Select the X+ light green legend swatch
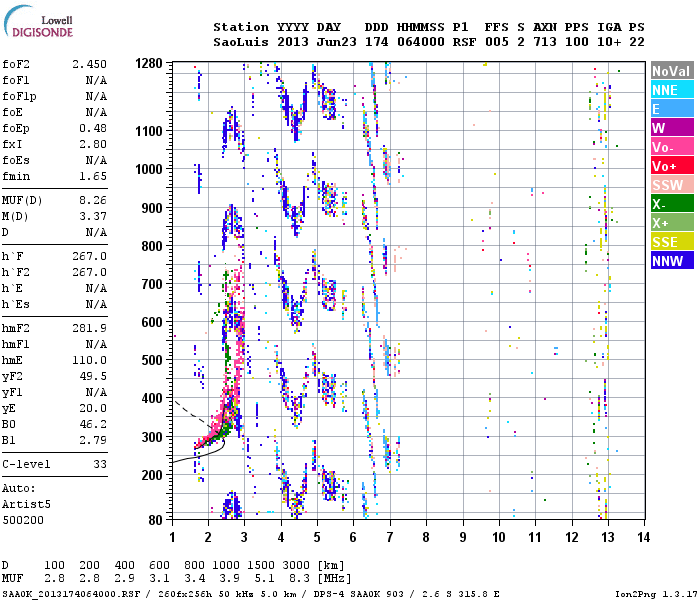 click(672, 223)
